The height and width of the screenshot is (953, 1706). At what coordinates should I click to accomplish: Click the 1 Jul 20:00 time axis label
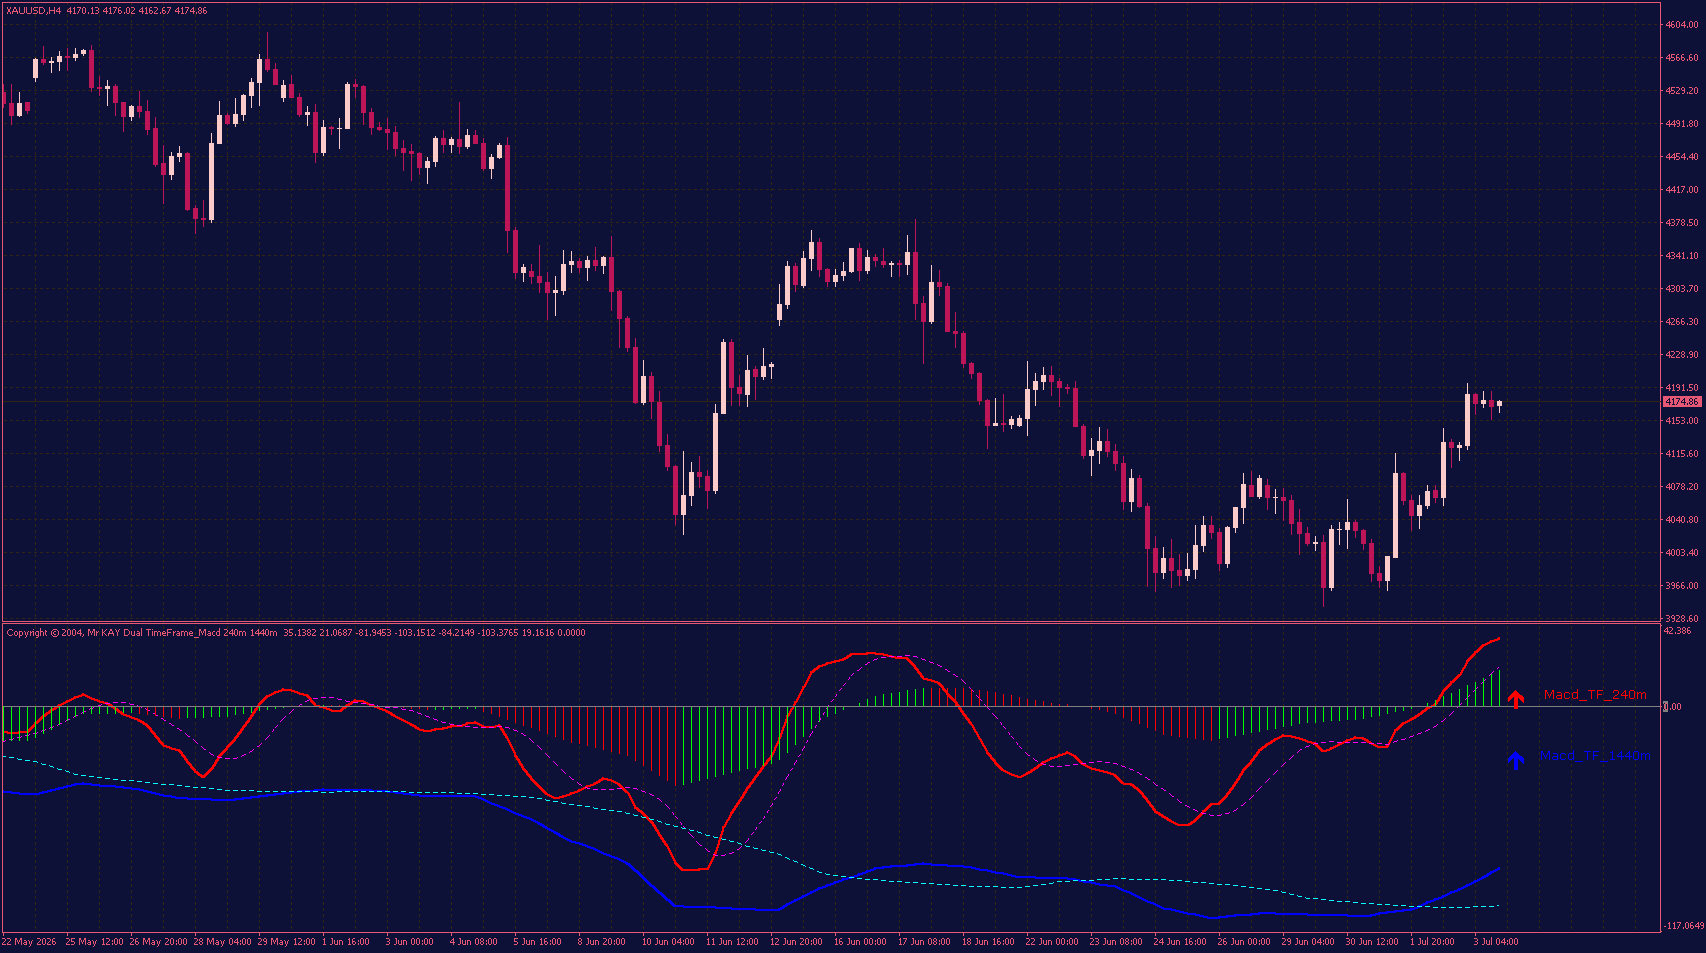(x=1433, y=942)
